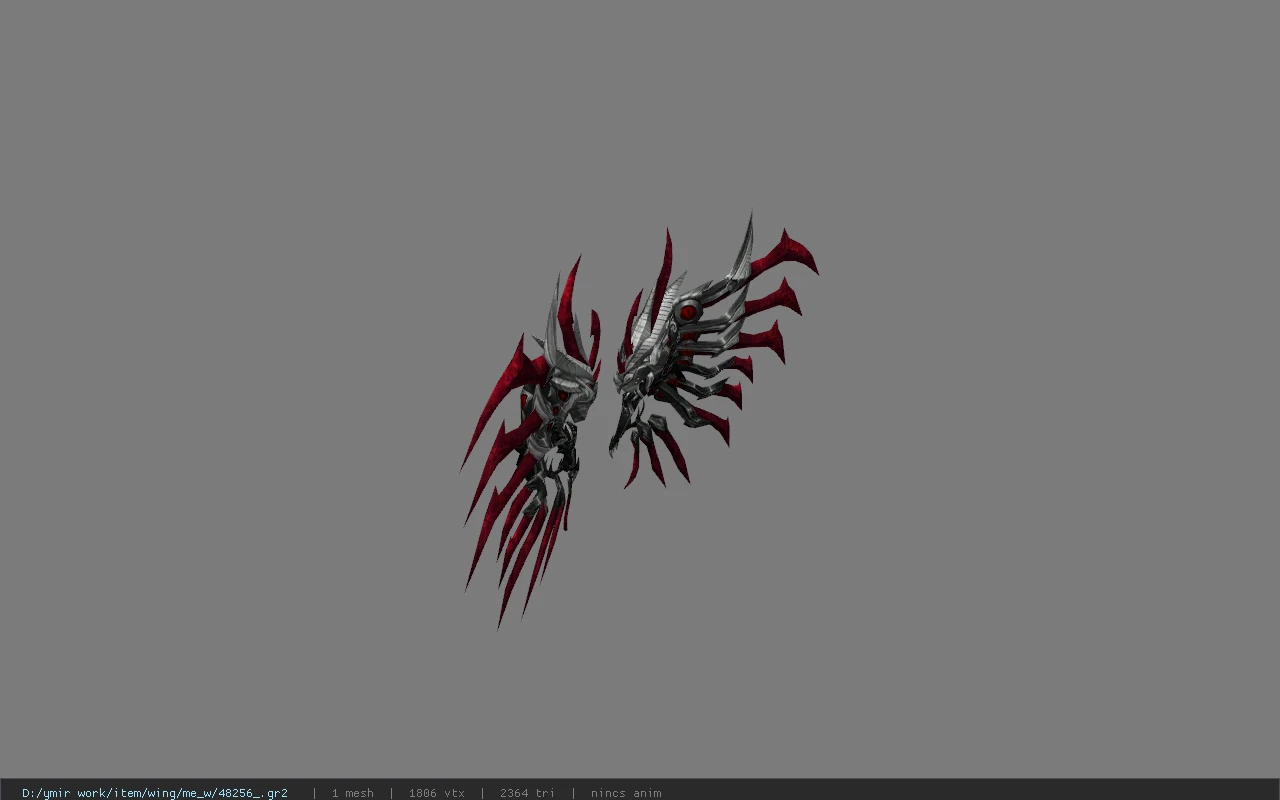The height and width of the screenshot is (800, 1280).
Task: Click the file path 48256_.gr2 in status bar
Action: (x=155, y=793)
